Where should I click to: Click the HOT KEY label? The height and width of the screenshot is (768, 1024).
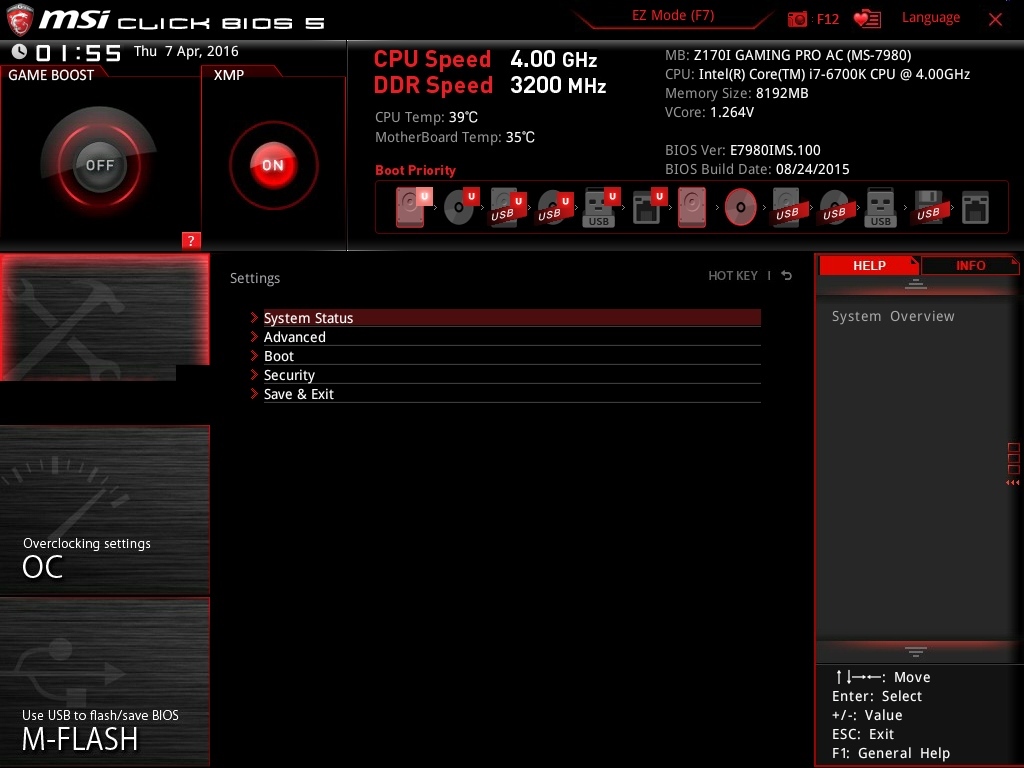pyautogui.click(x=733, y=276)
